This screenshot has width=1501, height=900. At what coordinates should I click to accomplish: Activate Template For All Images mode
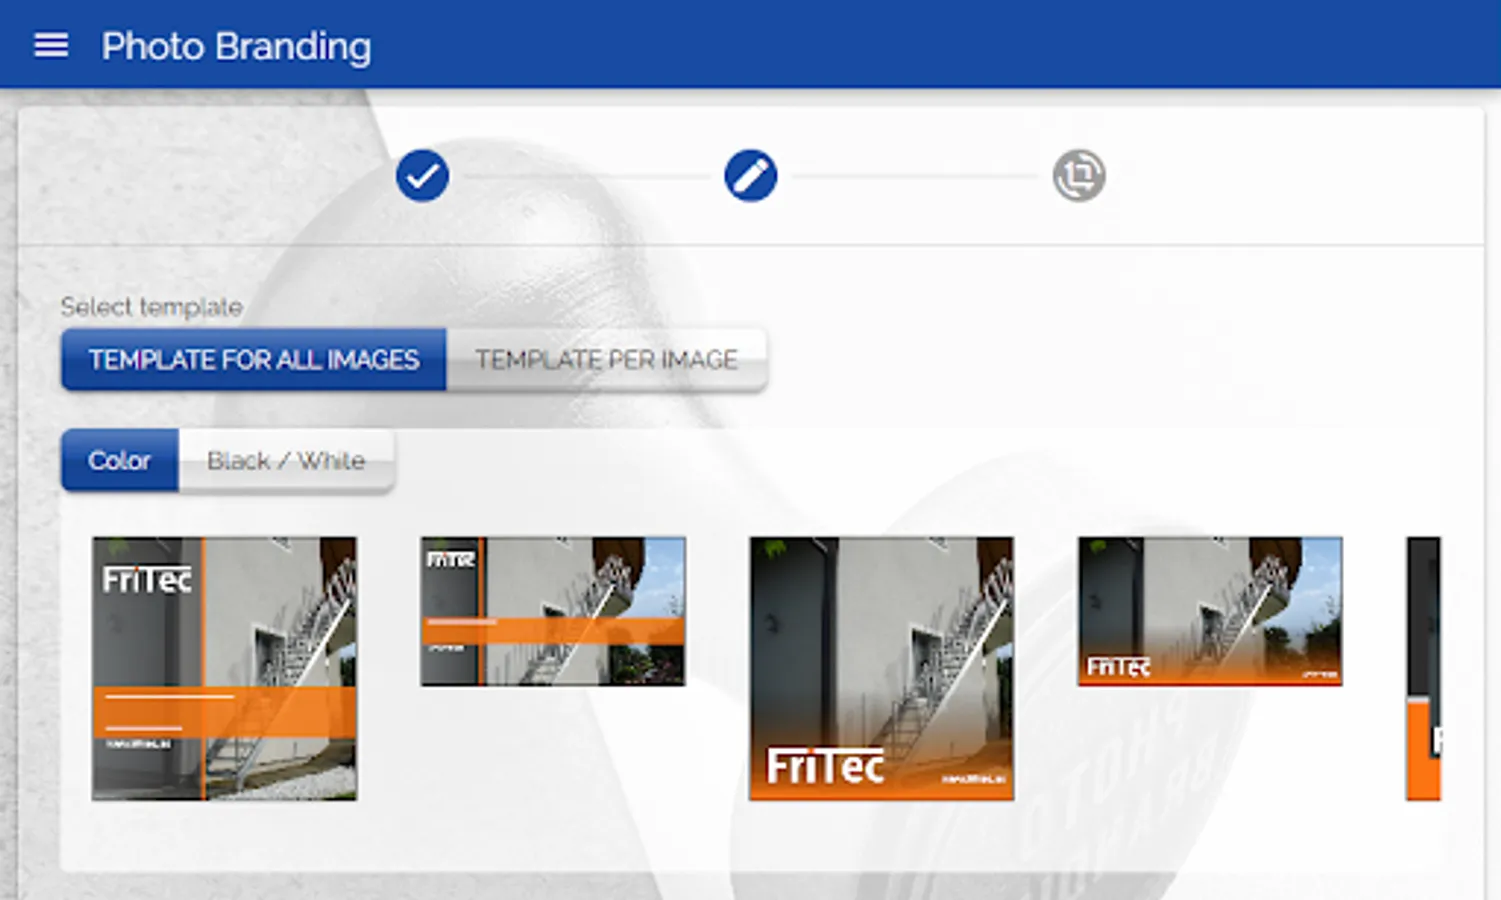[254, 360]
